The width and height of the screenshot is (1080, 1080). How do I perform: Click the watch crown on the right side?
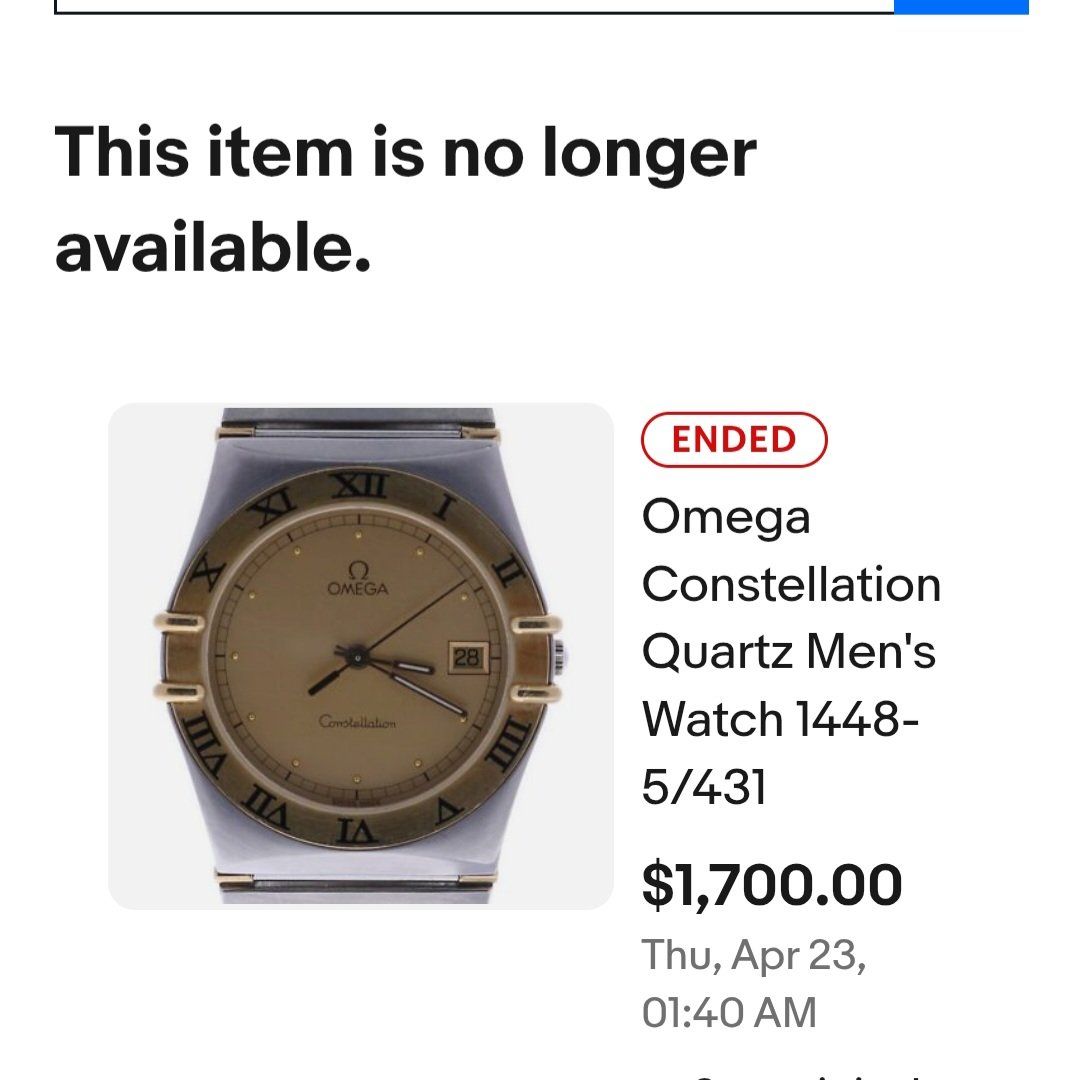[562, 657]
